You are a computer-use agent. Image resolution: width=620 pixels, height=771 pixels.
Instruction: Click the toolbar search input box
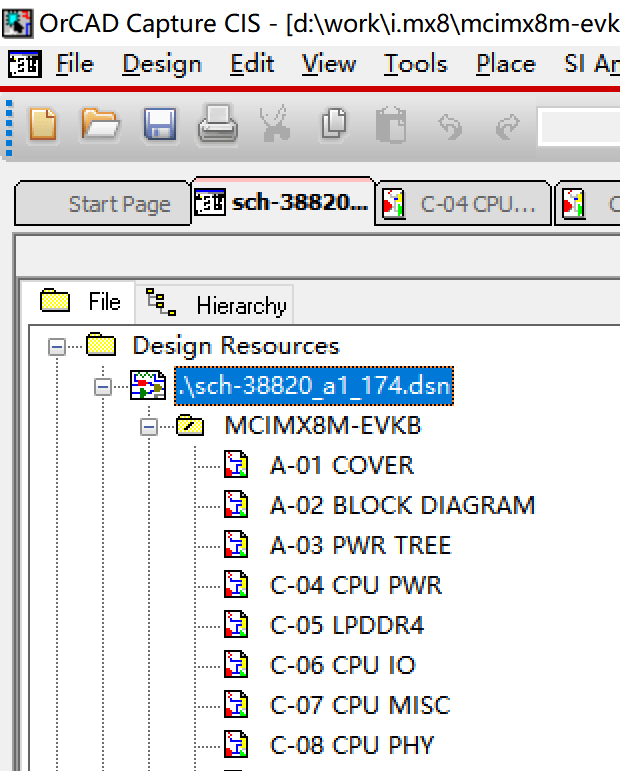pyautogui.click(x=579, y=126)
